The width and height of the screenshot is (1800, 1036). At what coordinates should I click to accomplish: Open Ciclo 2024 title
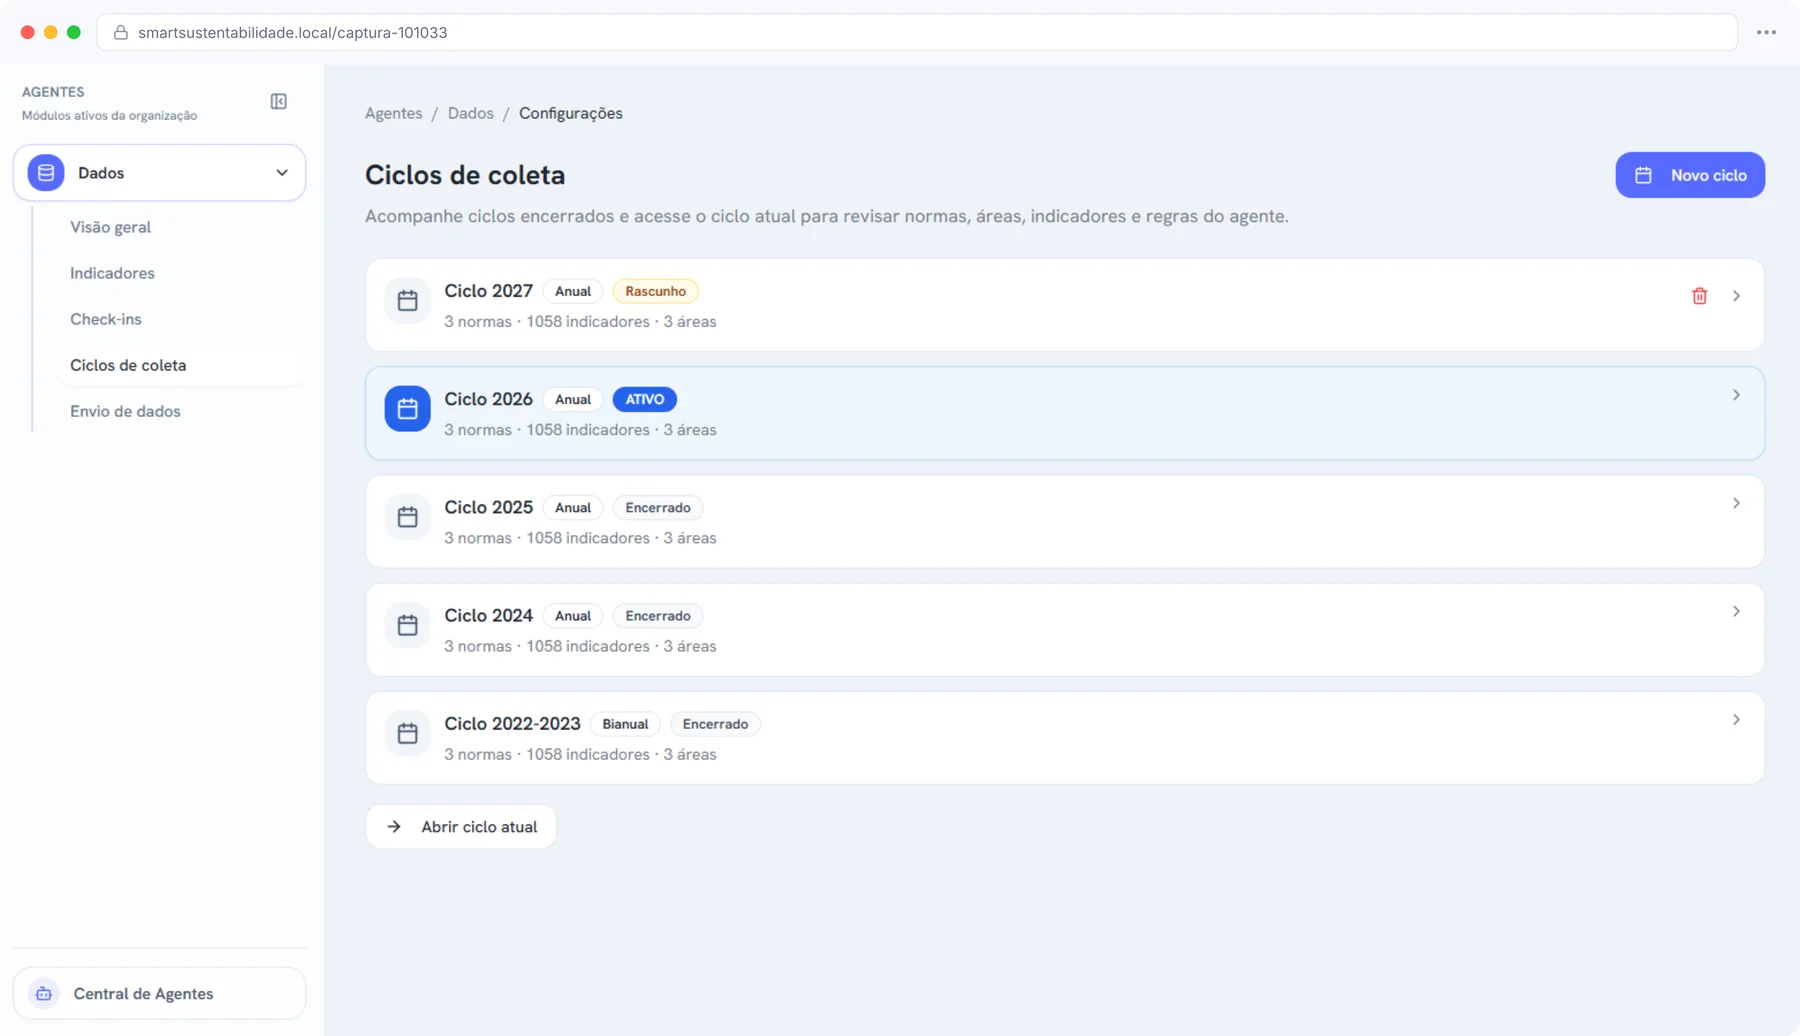pos(488,615)
